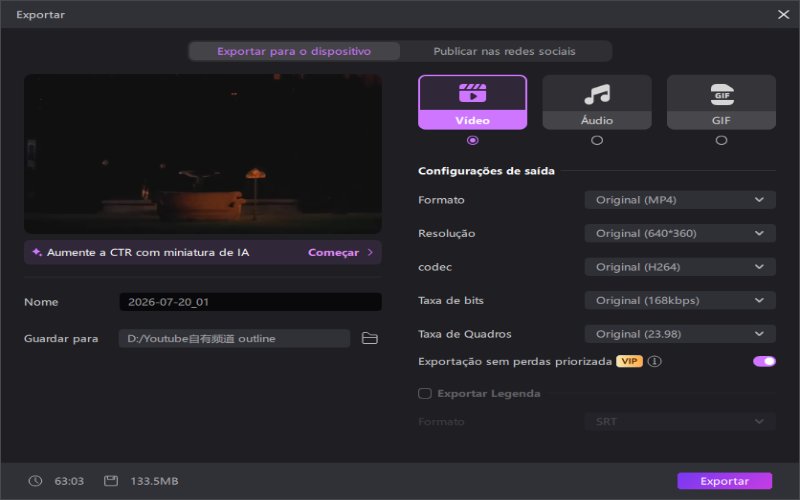This screenshot has width=800, height=500.
Task: Click the Exportação sem perdas priorizada label
Action: pyautogui.click(x=515, y=361)
